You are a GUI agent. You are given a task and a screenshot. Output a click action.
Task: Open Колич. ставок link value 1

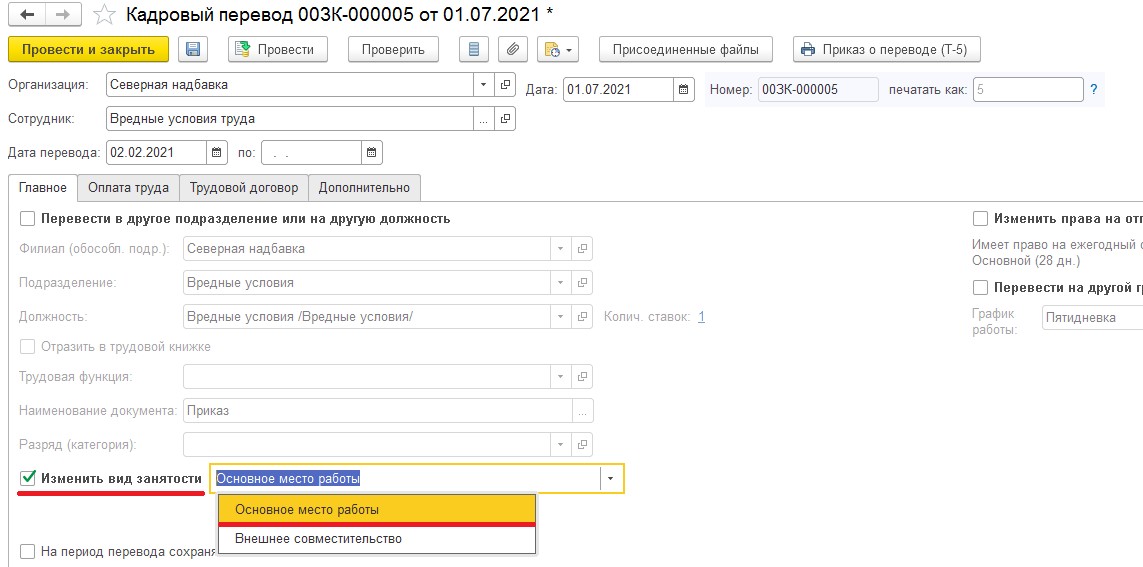tap(701, 316)
